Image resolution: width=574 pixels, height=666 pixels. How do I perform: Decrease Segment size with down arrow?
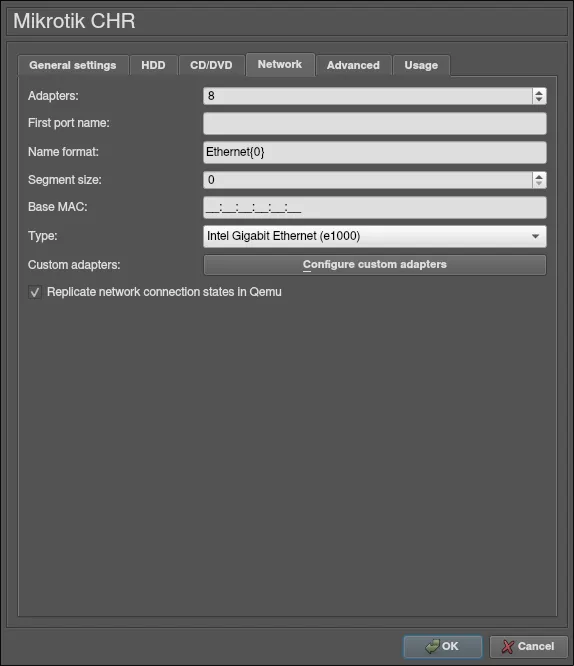click(x=539, y=184)
